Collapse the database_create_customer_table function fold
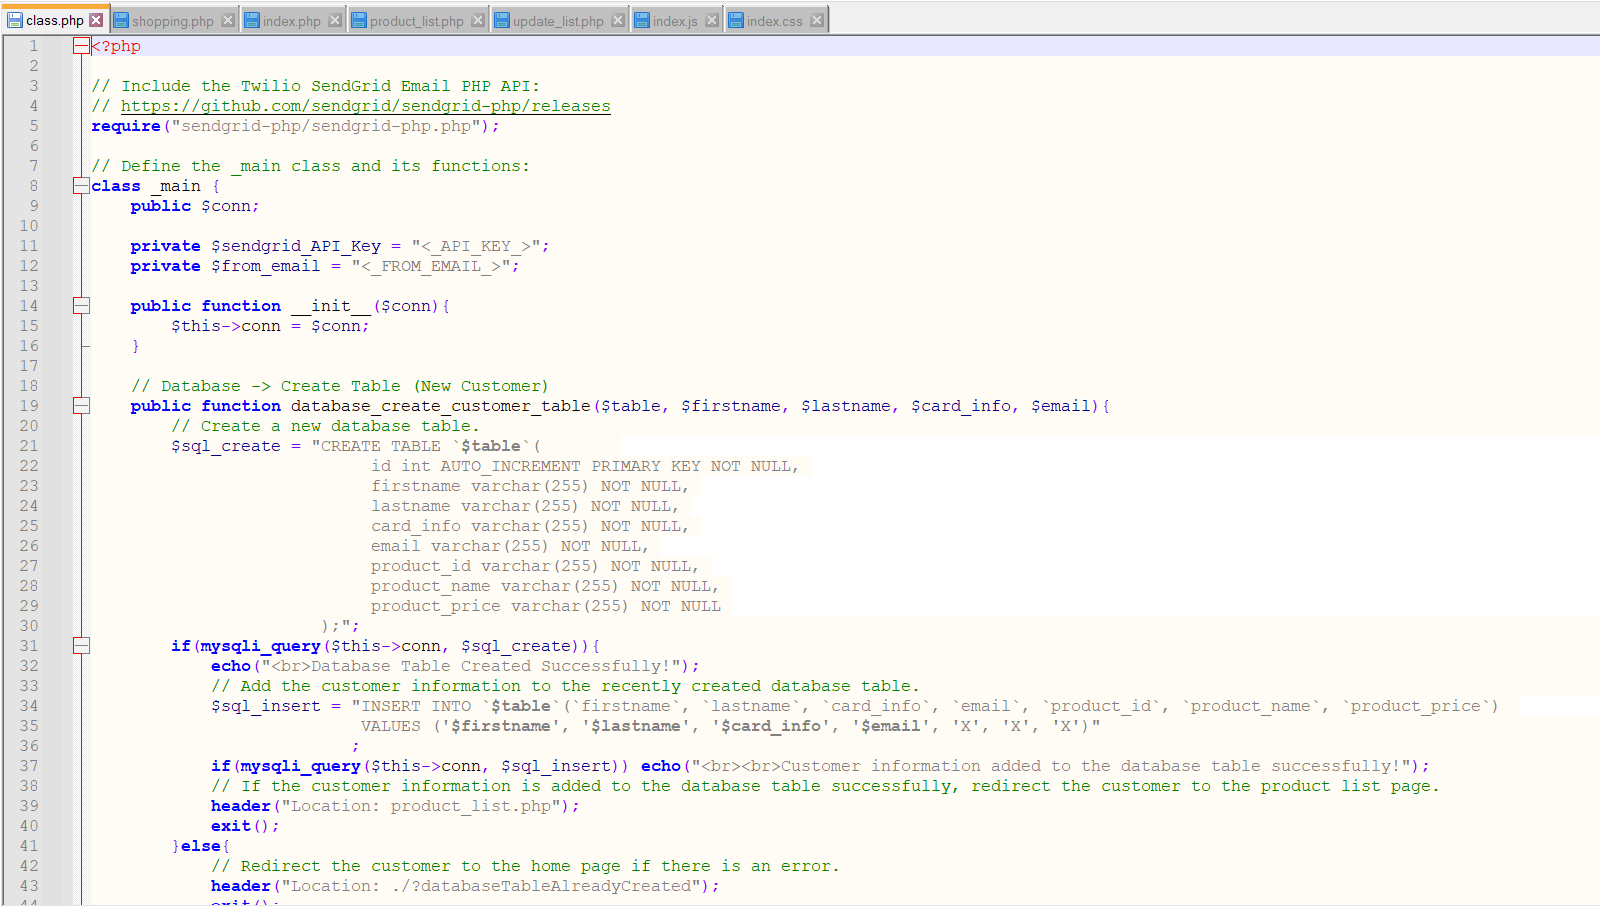 81,406
